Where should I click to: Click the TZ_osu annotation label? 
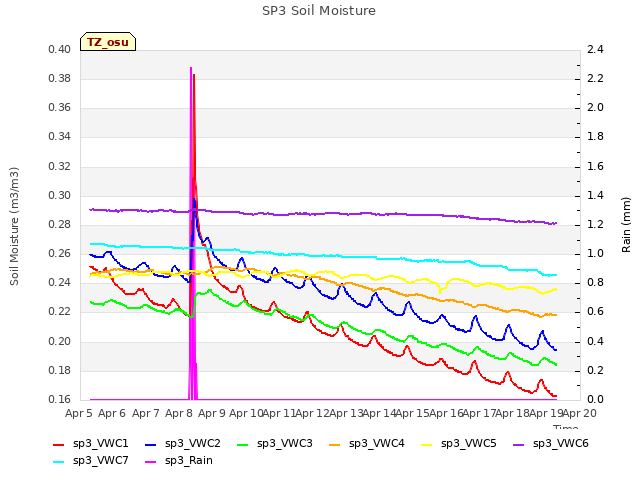coord(108,42)
